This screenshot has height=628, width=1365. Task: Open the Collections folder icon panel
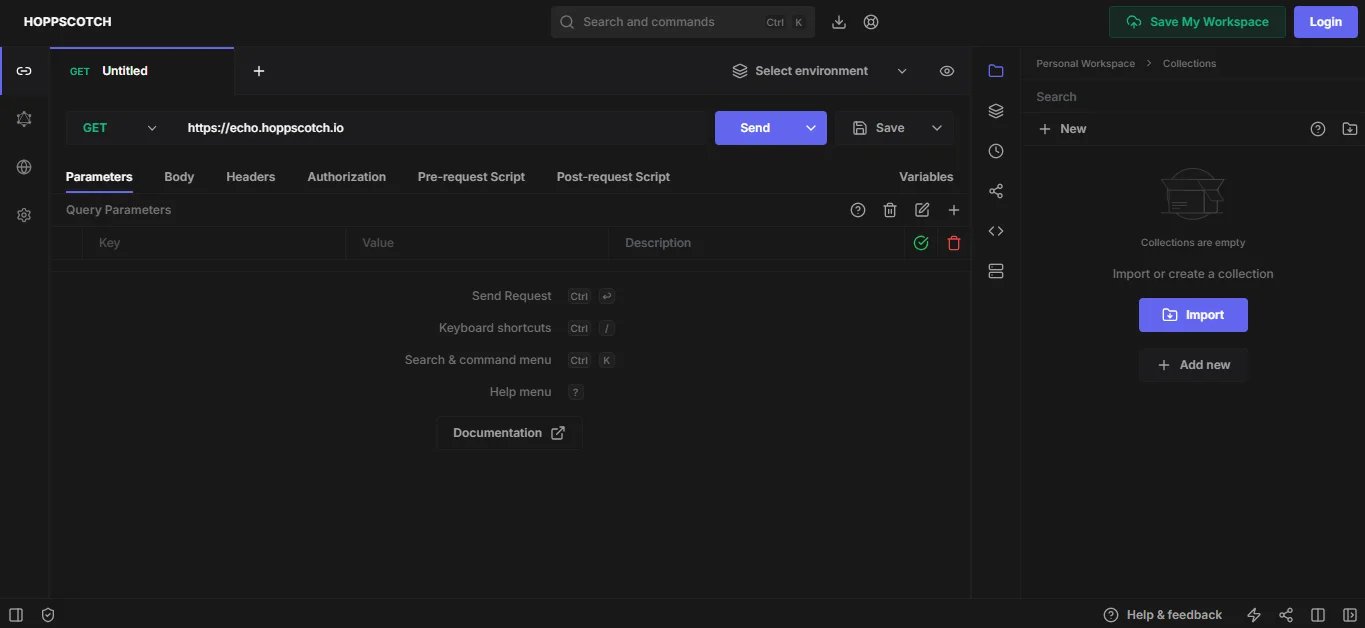click(995, 71)
